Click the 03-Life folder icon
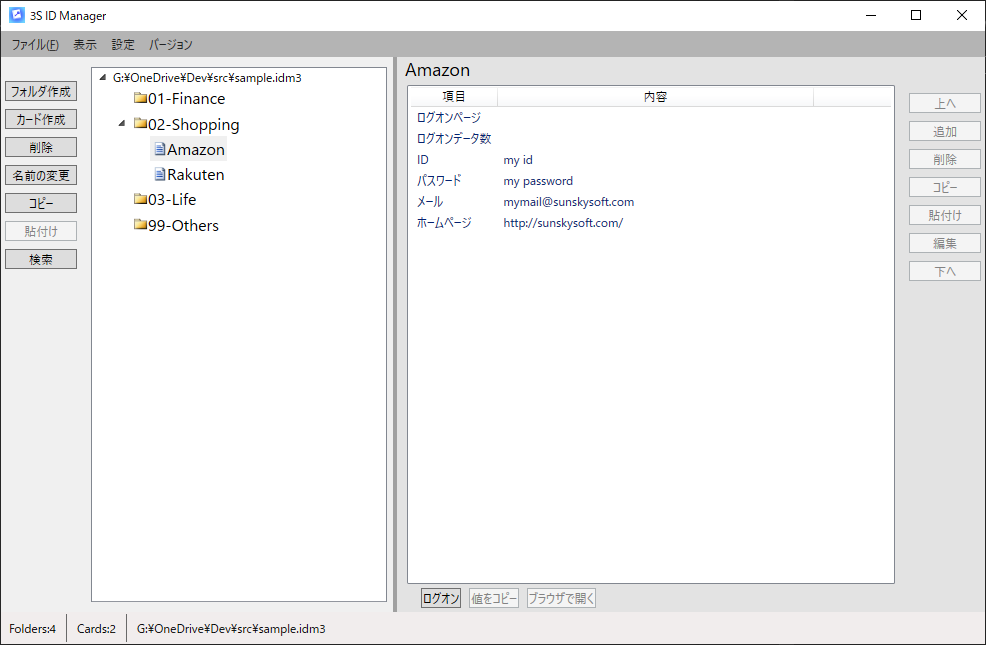 pos(140,199)
